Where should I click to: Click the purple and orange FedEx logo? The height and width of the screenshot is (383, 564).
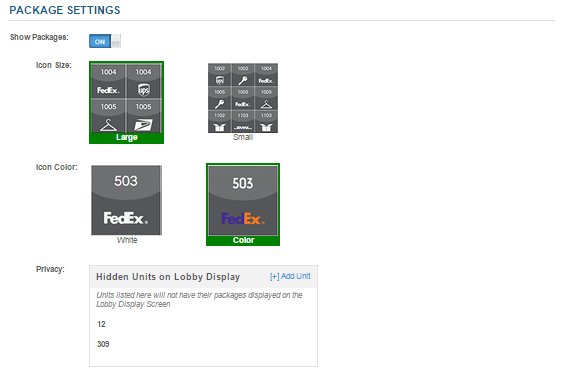(242, 219)
